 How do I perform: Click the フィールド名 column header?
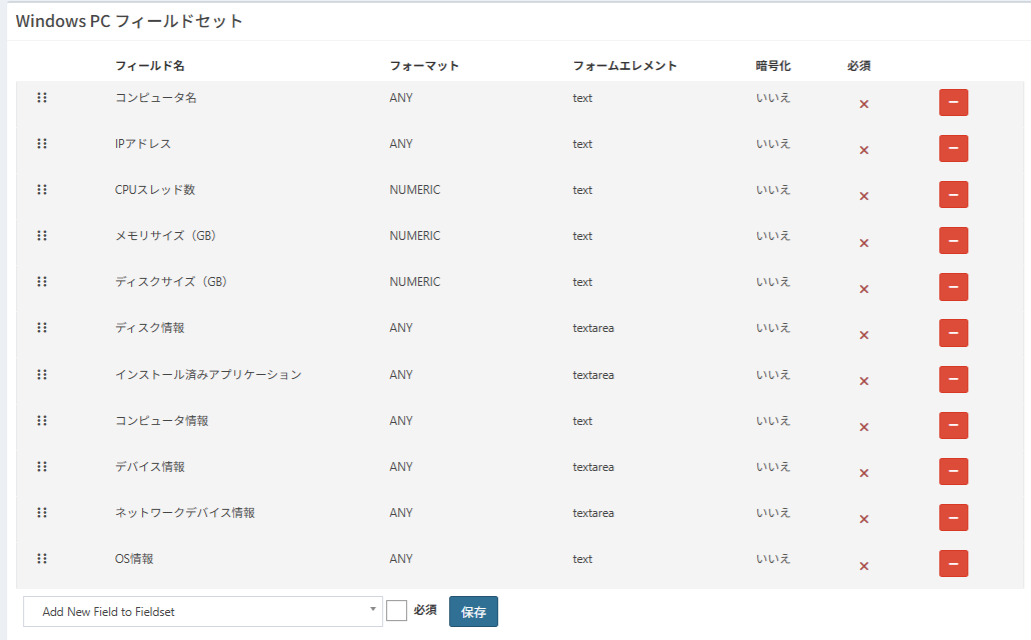click(150, 66)
